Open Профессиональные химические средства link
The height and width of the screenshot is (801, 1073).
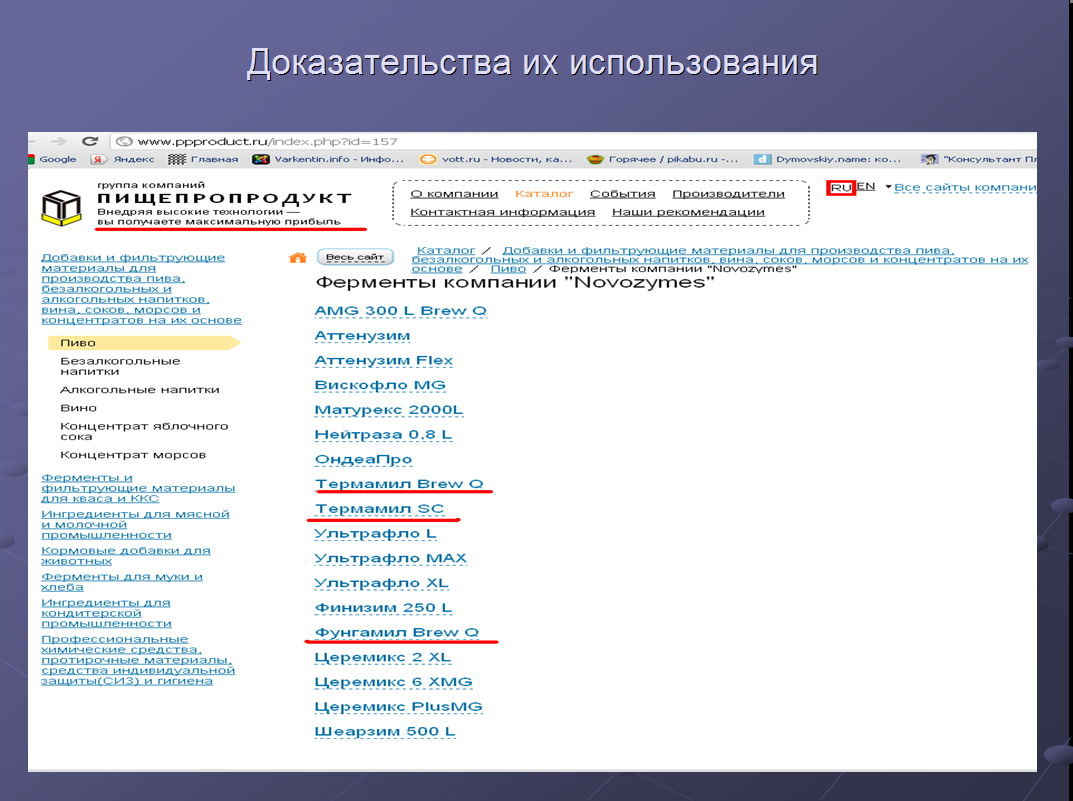tap(138, 660)
